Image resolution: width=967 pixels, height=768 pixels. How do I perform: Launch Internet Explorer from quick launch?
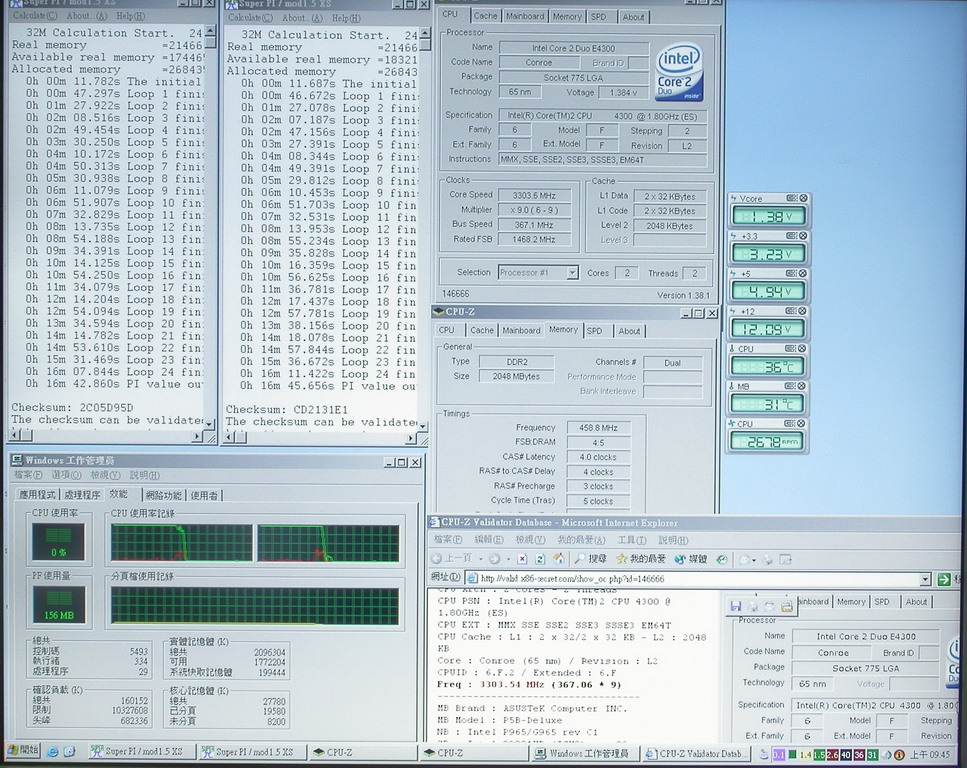[52, 753]
